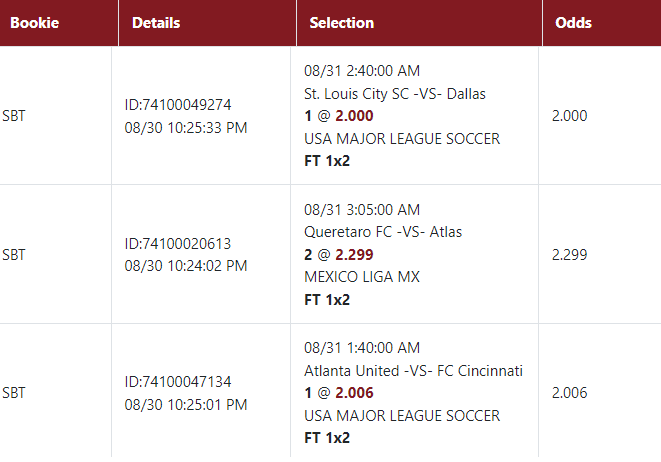661x462 pixels.
Task: Click the bold selection 1 @ 2.006
Action: click(x=339, y=393)
